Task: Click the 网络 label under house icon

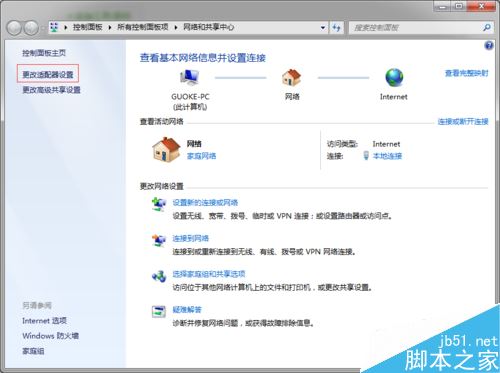Action: point(292,97)
